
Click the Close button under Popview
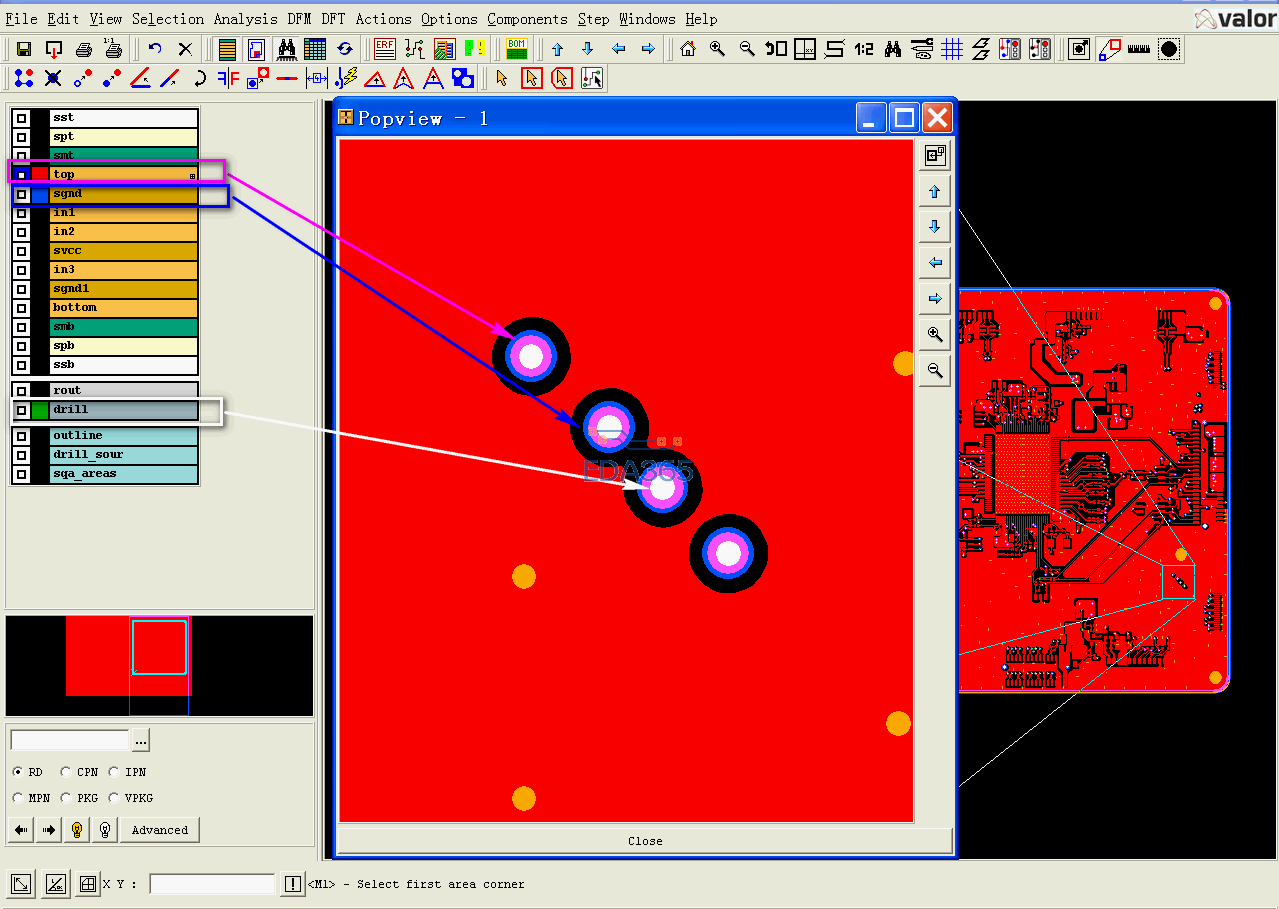click(x=645, y=841)
